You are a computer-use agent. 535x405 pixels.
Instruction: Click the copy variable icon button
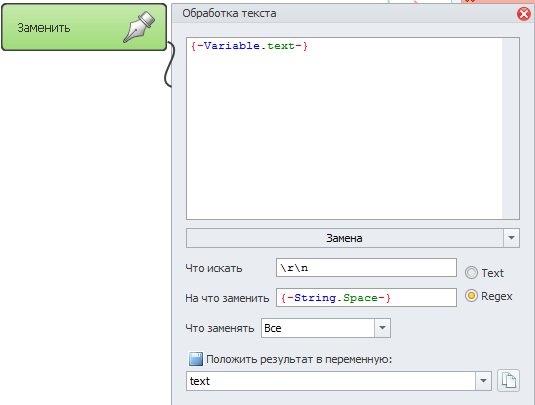tap(508, 380)
